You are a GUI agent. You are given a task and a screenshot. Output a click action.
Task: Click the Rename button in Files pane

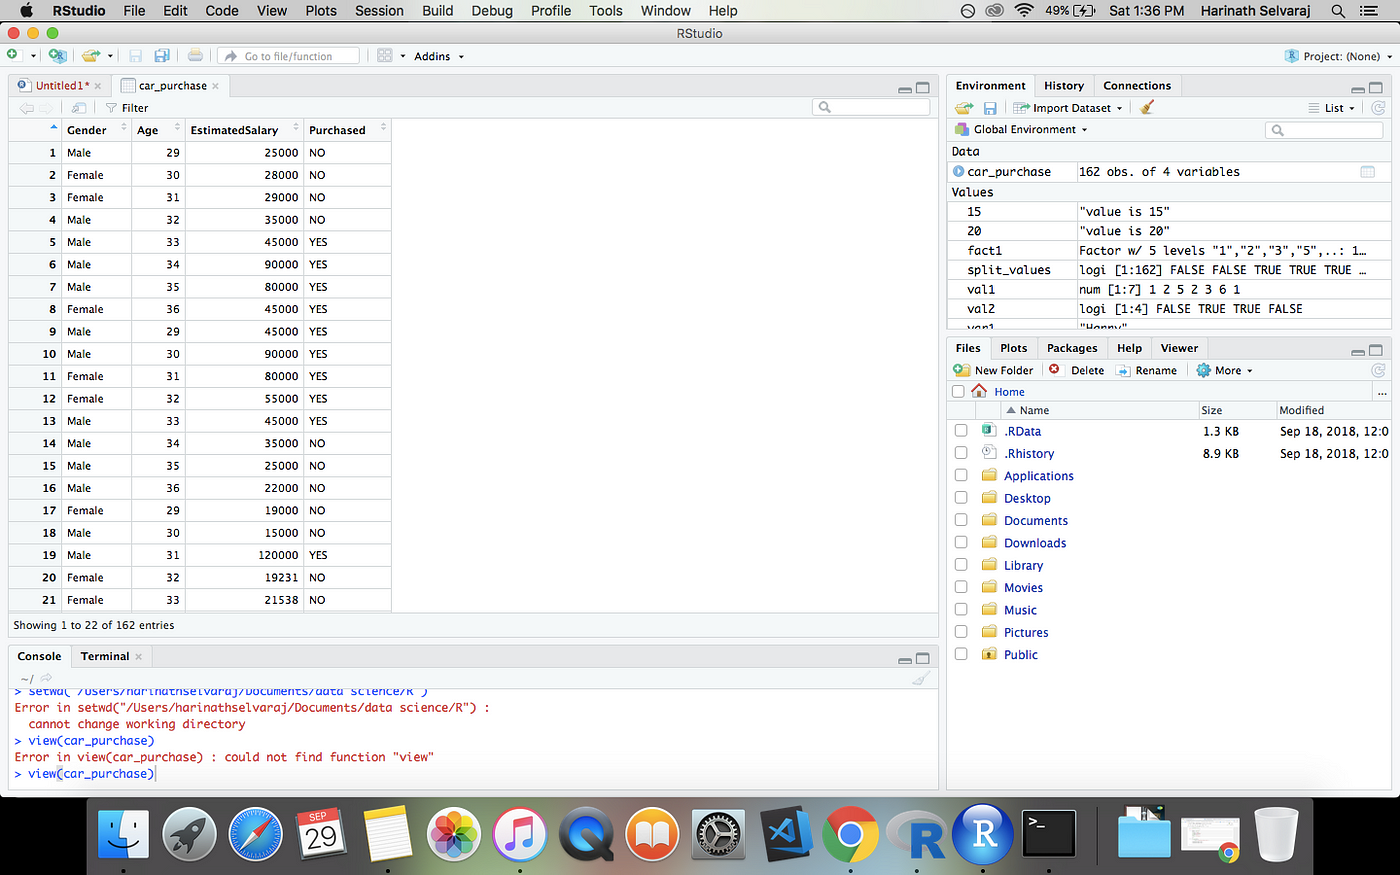click(1146, 370)
